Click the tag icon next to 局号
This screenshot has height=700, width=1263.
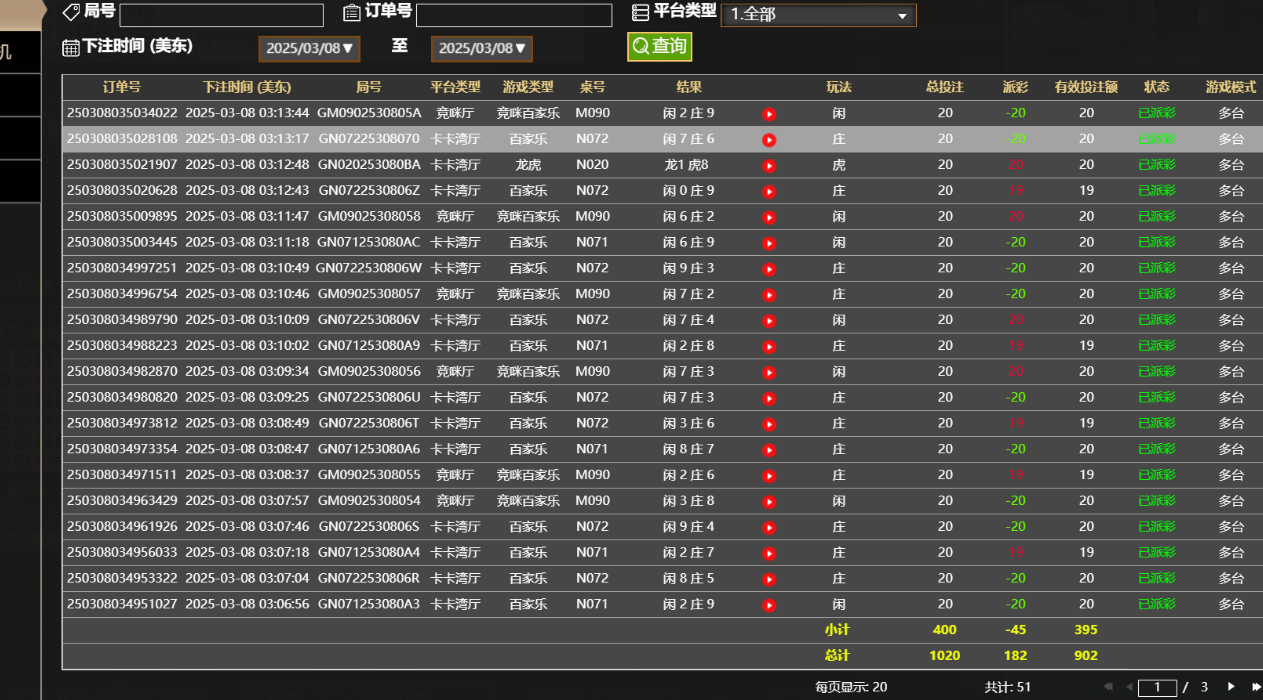click(x=71, y=12)
